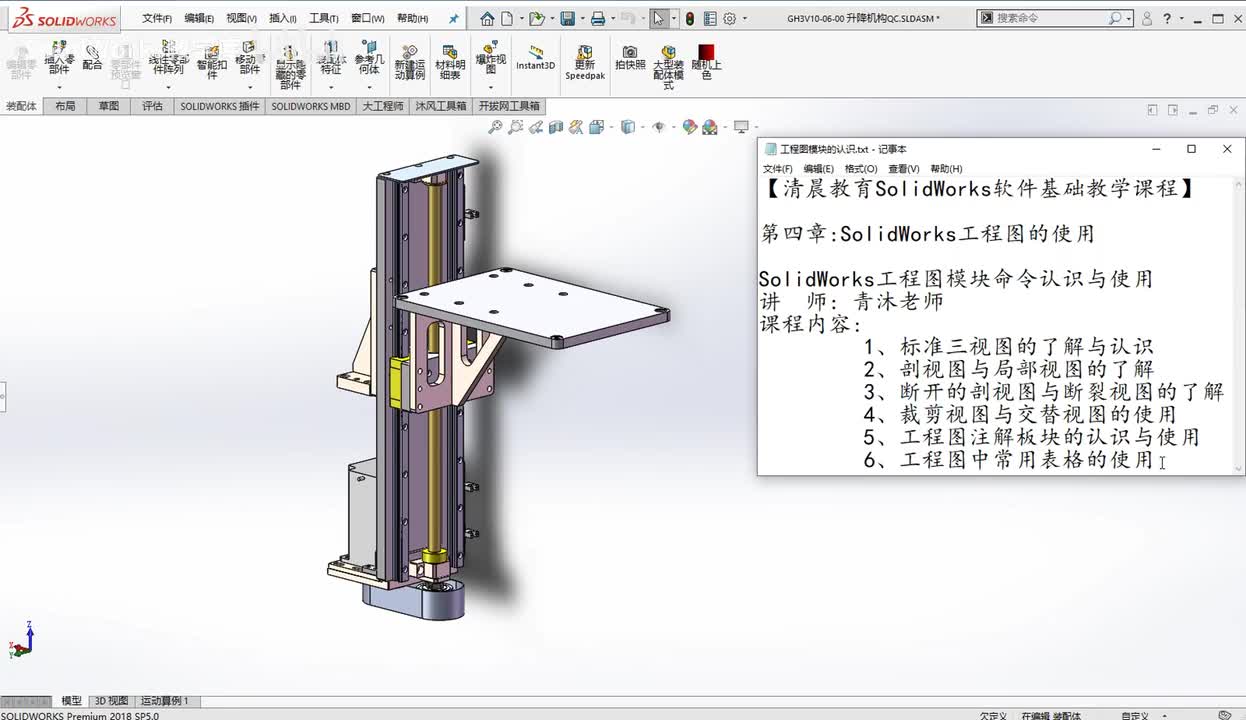Open 文件(F) menu in SolidWorks
Screen dimensions: 1246x720
point(157,18)
